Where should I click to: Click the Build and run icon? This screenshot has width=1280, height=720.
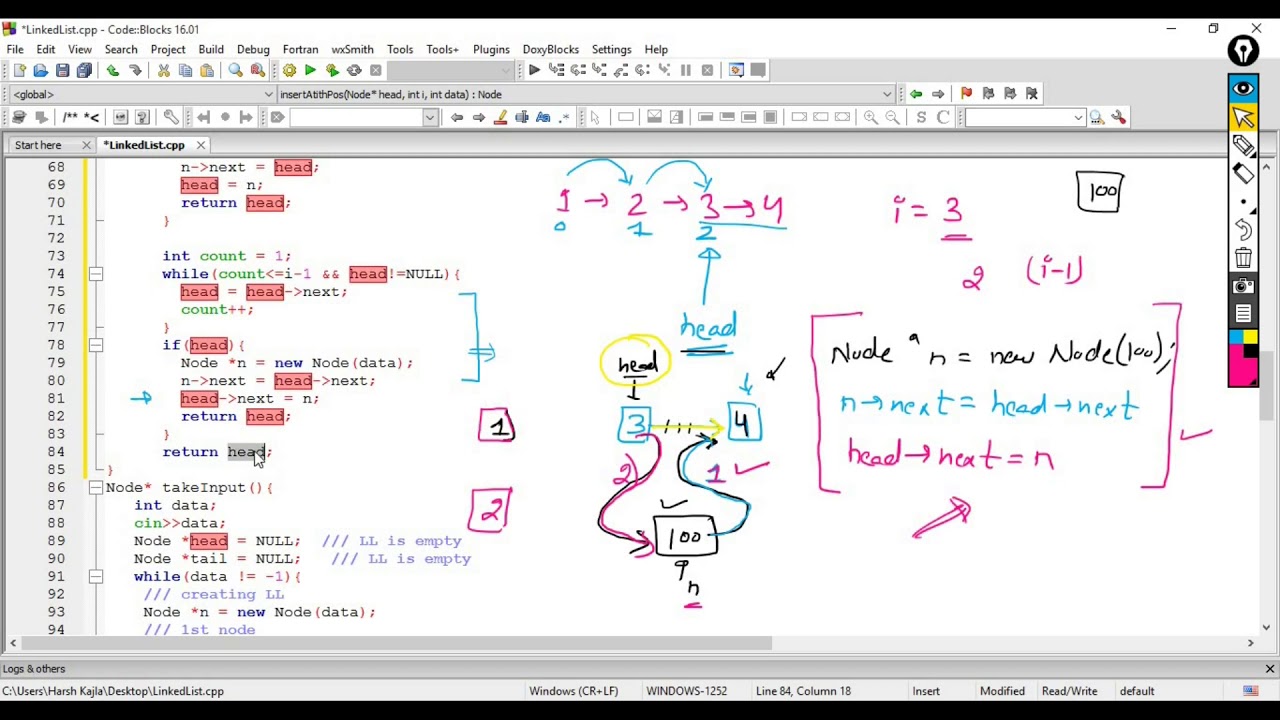tap(332, 70)
